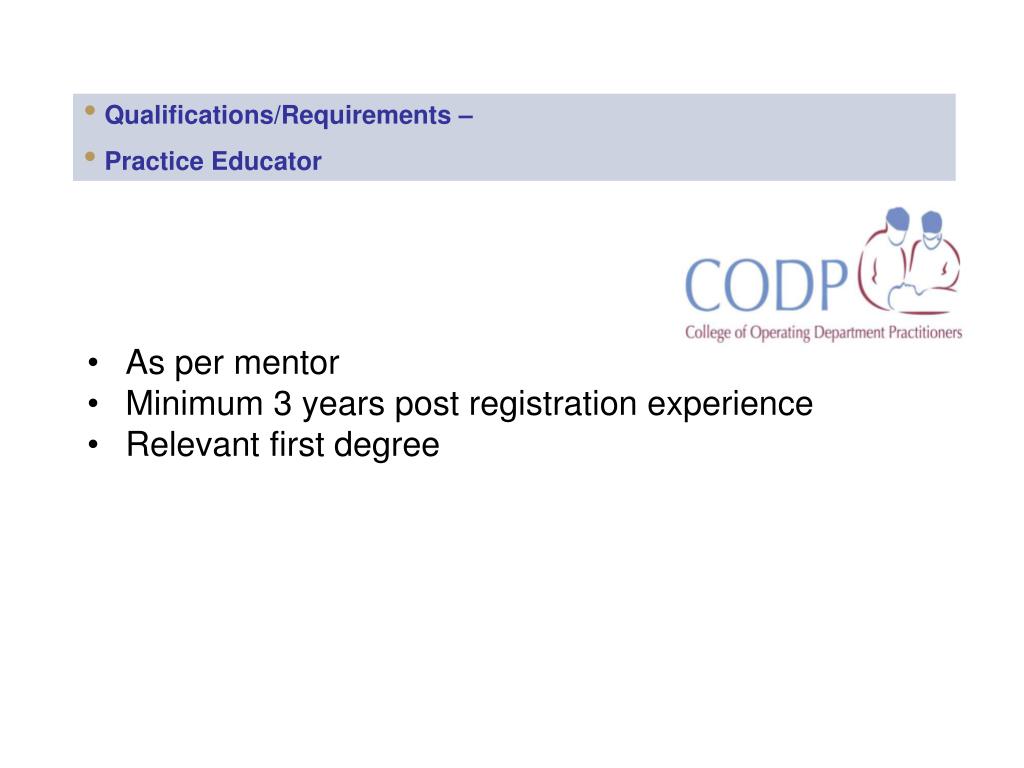Click the Minimum 3 years post registration line
The image size is (1024, 768).
click(469, 404)
